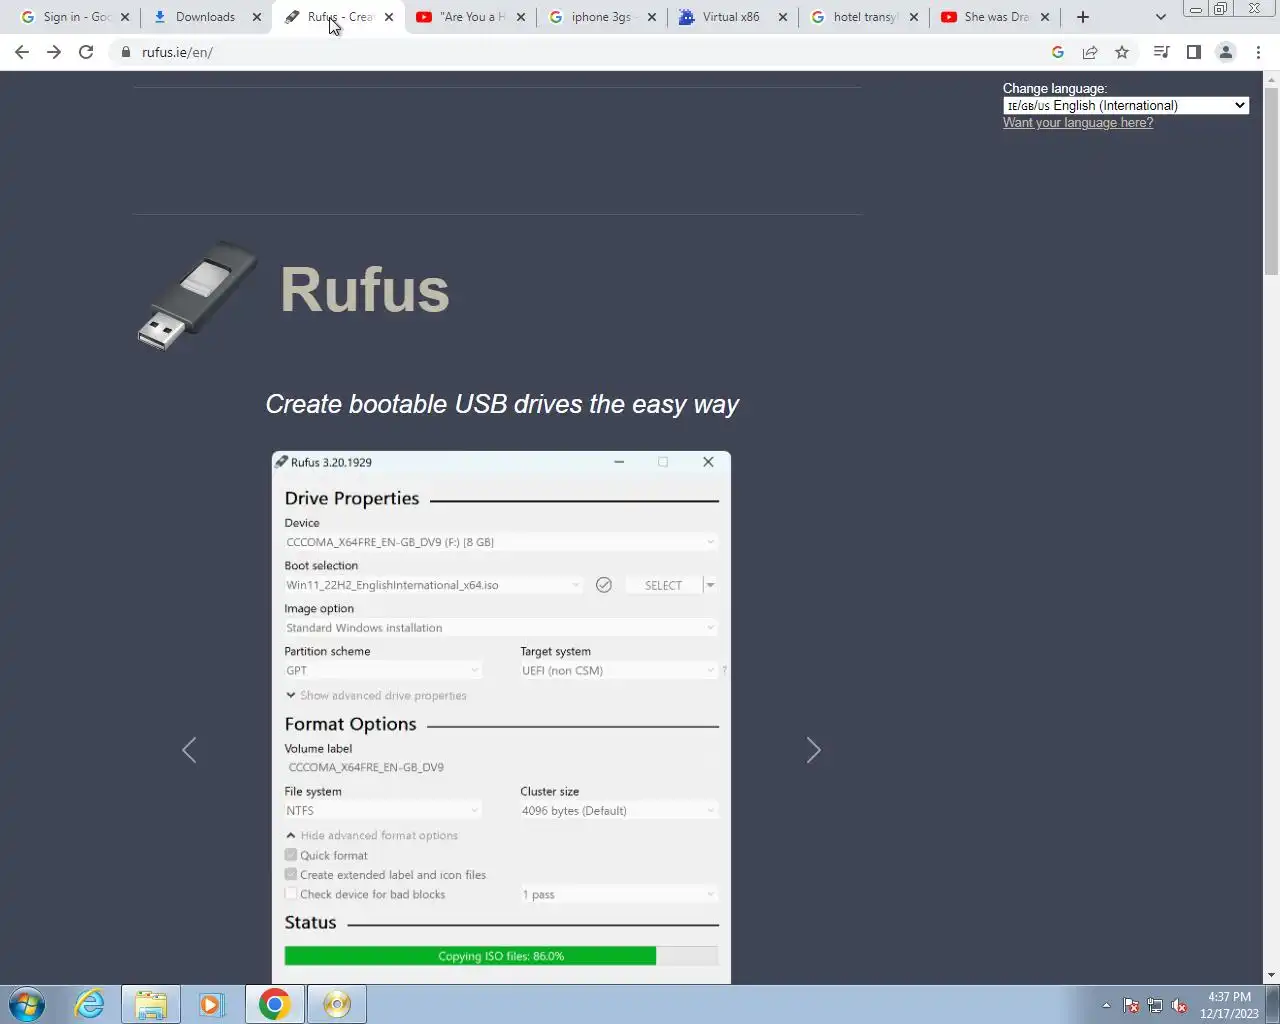
Task: Open the volume tray icon
Action: point(1180,1006)
